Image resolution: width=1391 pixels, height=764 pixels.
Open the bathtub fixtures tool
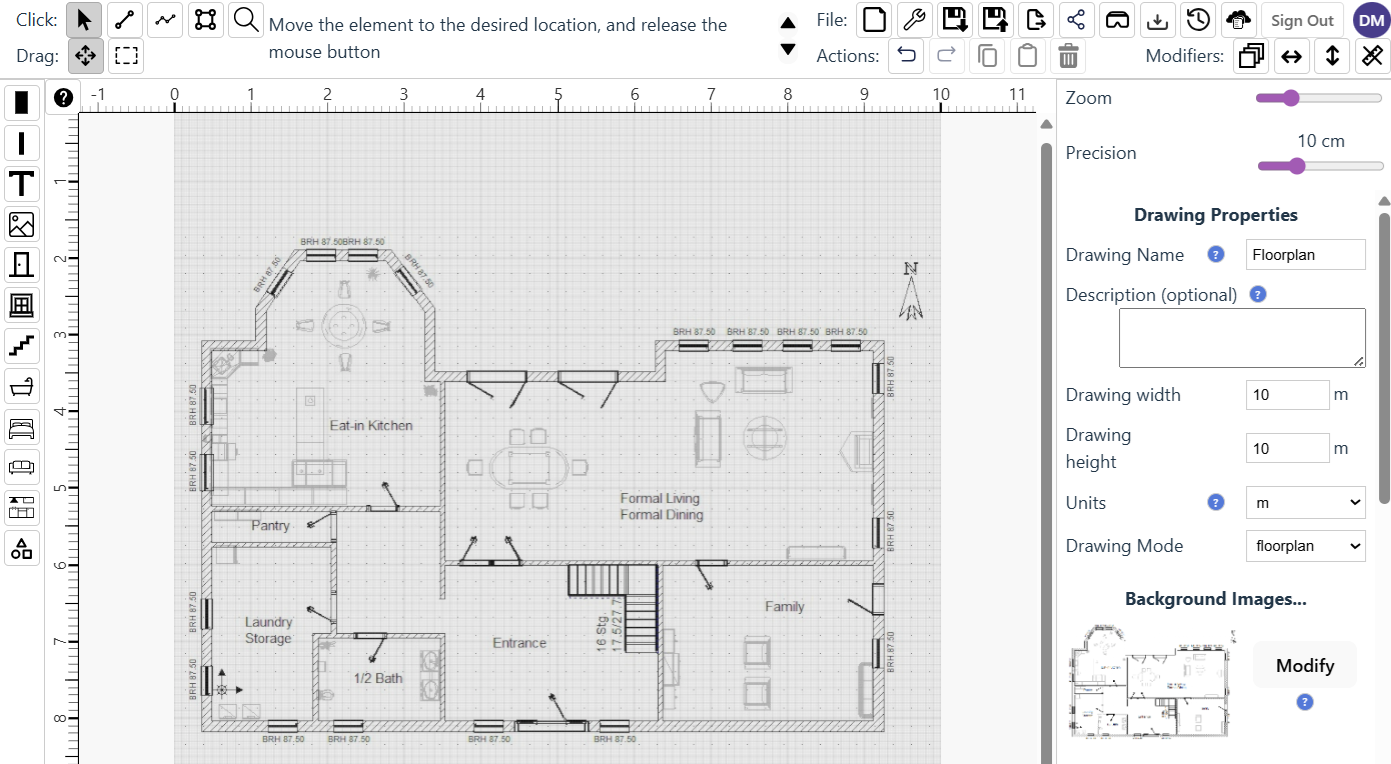[22, 385]
